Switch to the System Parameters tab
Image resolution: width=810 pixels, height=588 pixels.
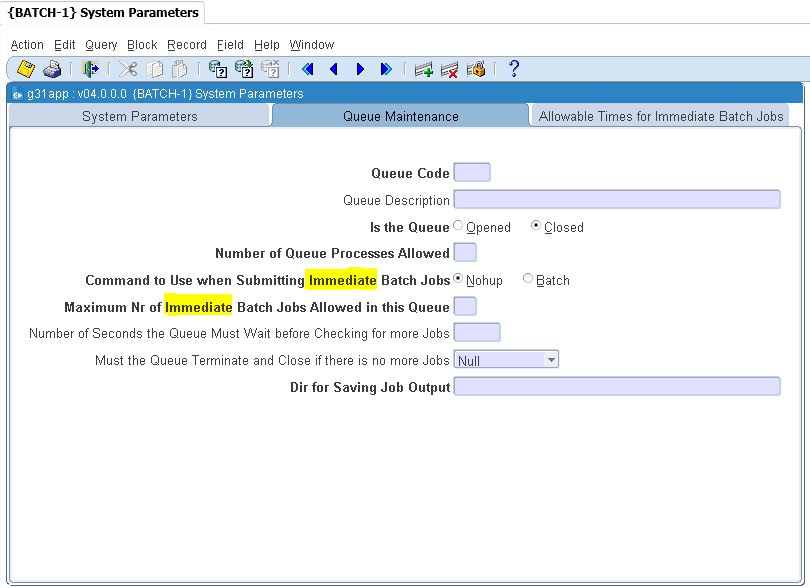[x=139, y=116]
